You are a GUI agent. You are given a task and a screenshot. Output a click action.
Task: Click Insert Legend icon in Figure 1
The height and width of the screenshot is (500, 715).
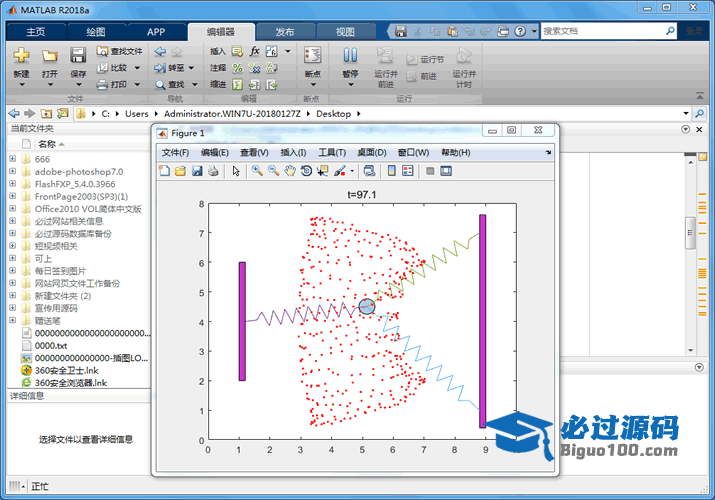pos(408,171)
